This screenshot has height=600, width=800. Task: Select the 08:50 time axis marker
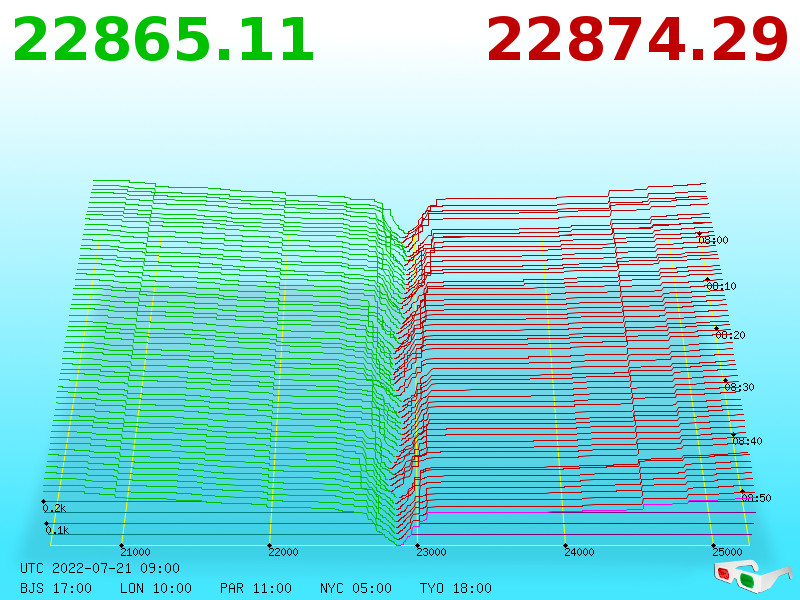(x=756, y=498)
